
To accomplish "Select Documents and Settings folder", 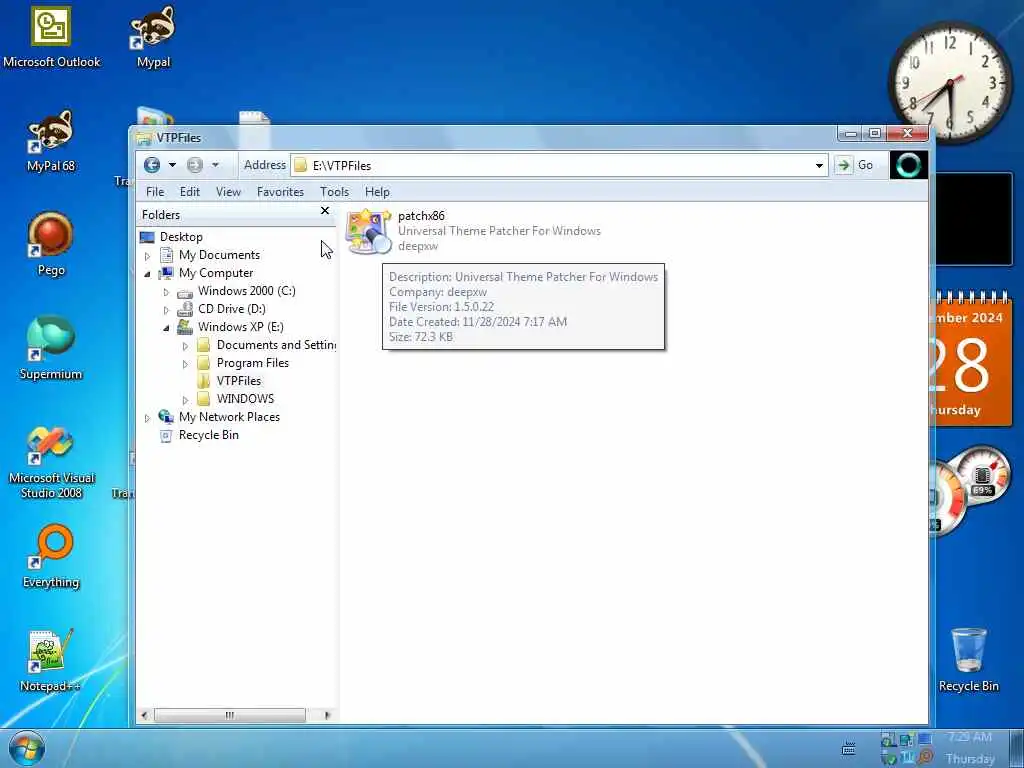I will point(276,345).
